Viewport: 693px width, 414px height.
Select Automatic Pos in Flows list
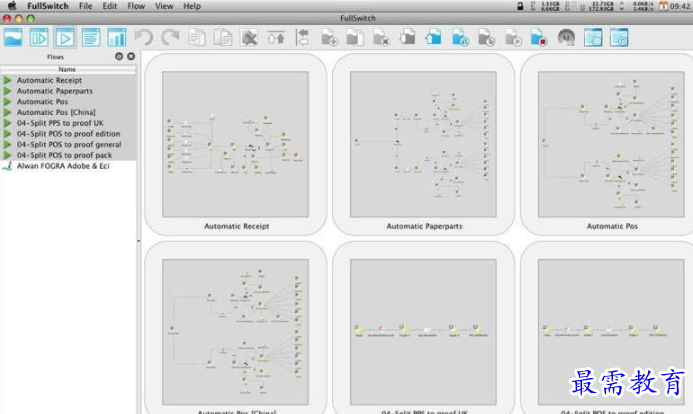[68, 102]
